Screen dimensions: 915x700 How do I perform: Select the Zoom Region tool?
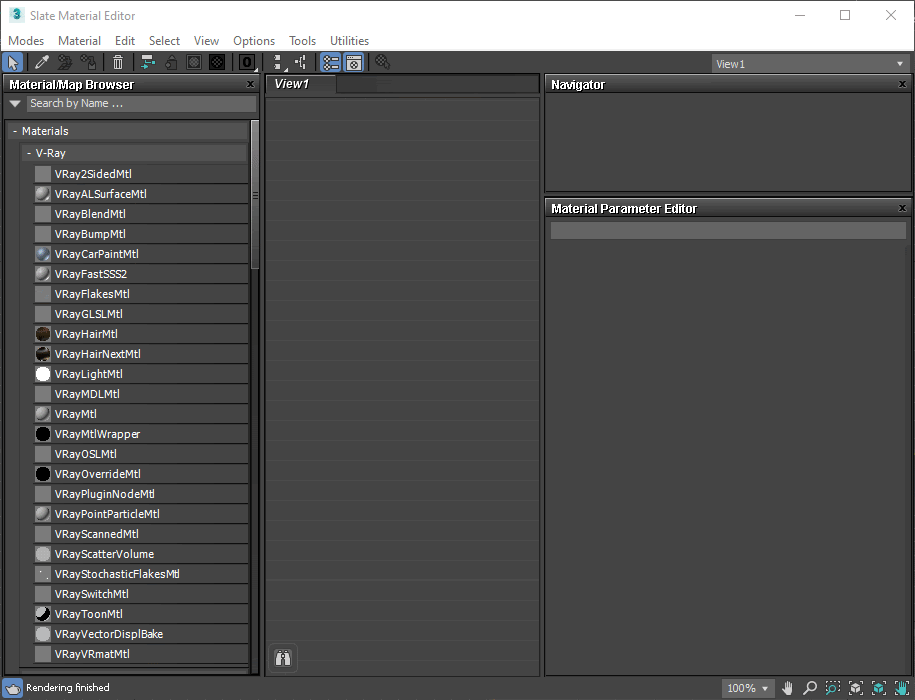(832, 688)
